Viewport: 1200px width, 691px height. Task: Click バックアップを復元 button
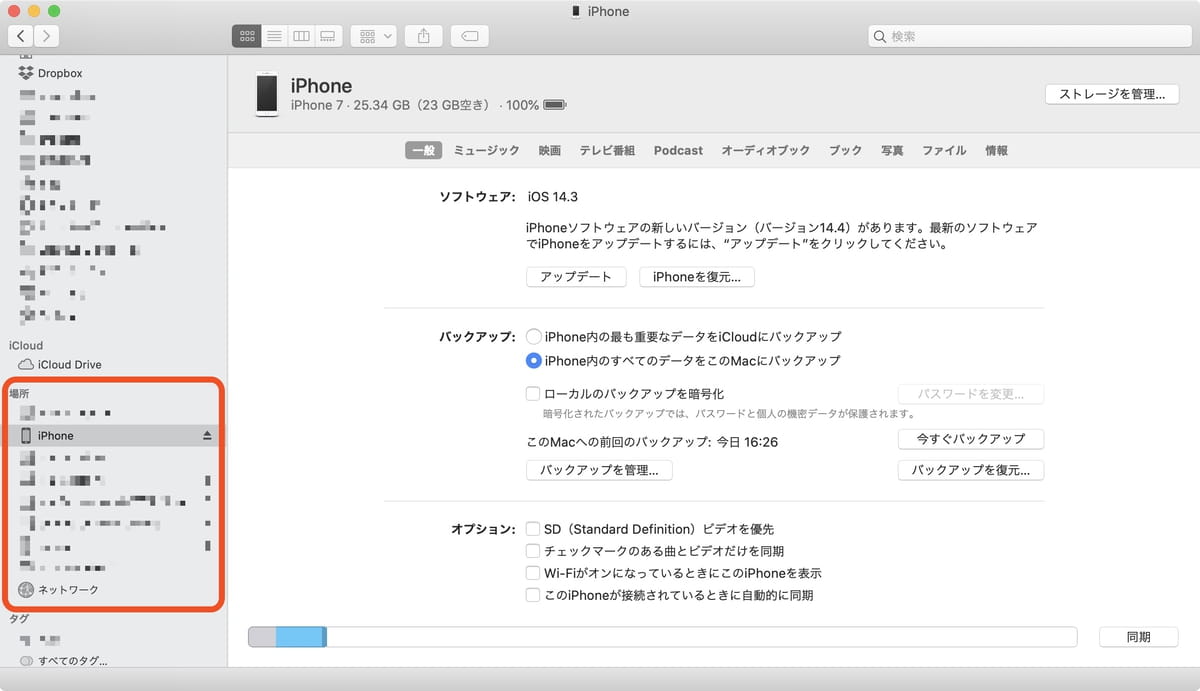tap(971, 470)
